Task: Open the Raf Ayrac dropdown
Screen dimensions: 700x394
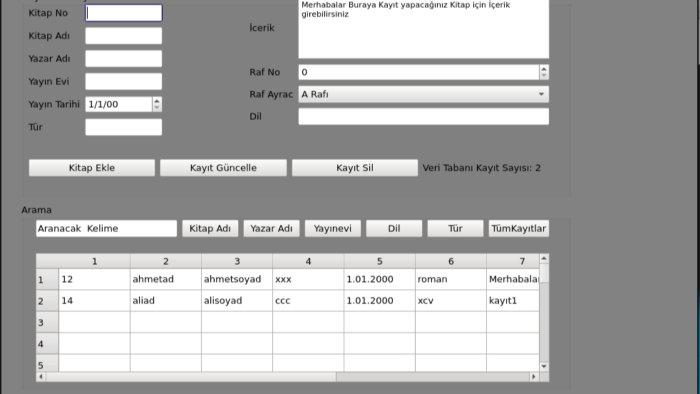Action: pyautogui.click(x=423, y=94)
